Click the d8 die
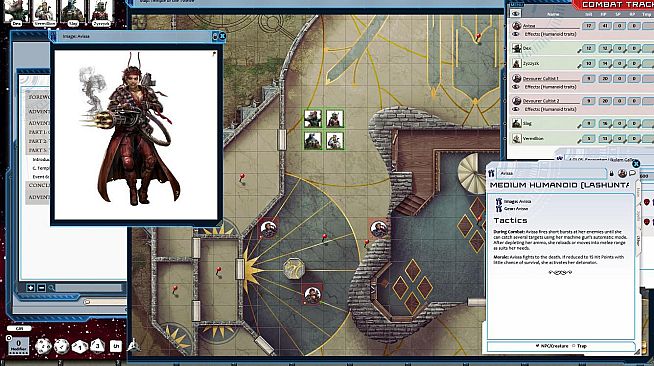 tap(98, 346)
